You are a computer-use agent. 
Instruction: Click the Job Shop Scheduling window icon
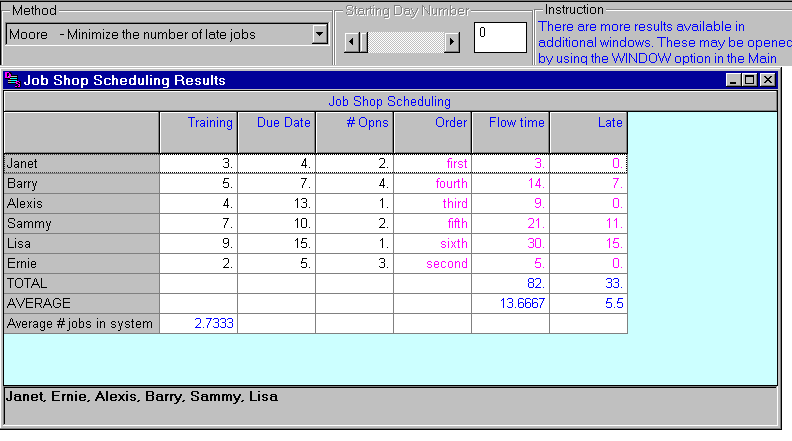click(x=13, y=80)
